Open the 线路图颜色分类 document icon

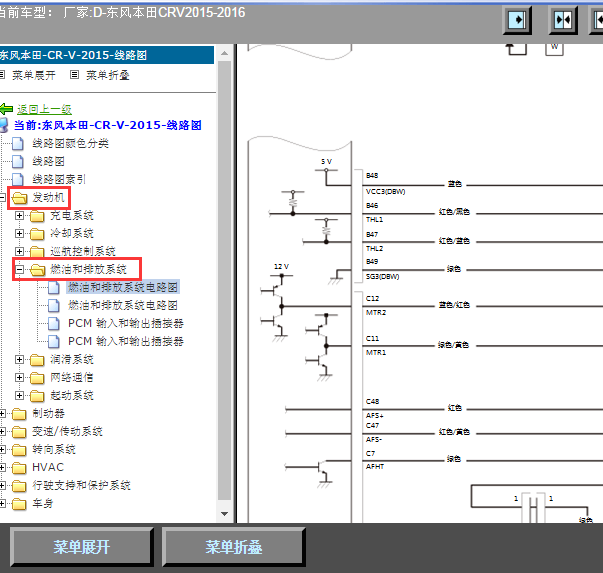tap(18, 143)
